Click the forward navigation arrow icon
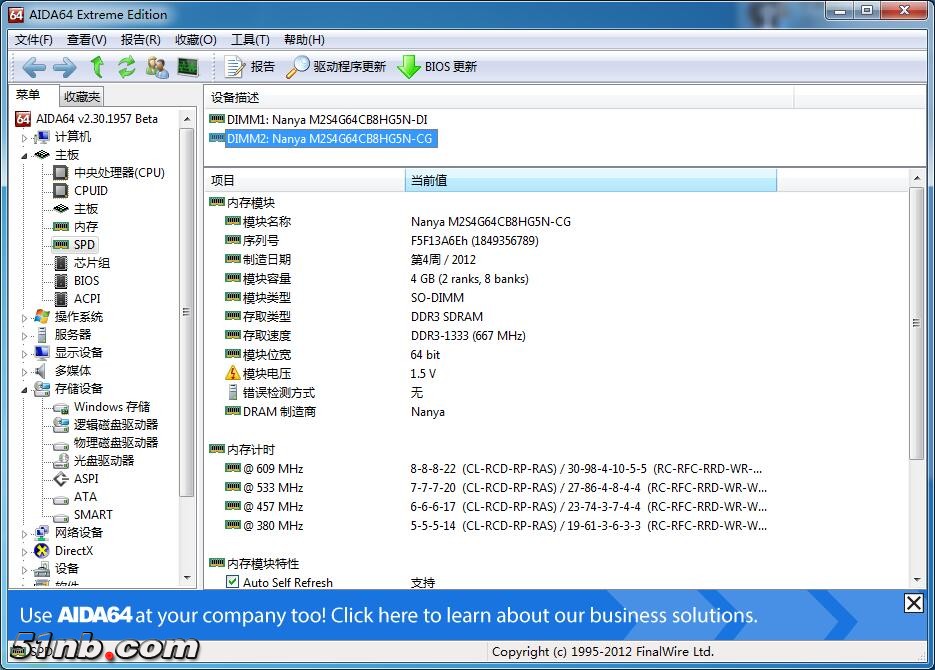Image resolution: width=935 pixels, height=670 pixels. (64, 67)
